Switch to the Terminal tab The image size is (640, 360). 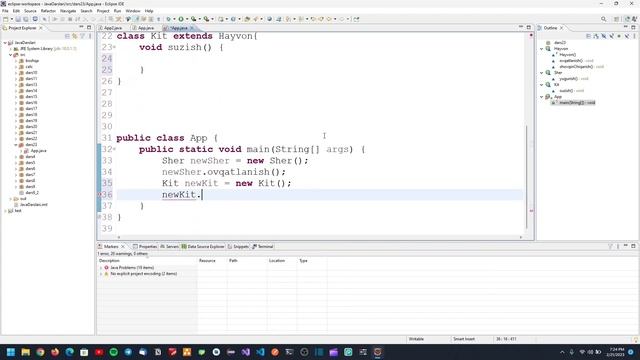click(262, 247)
